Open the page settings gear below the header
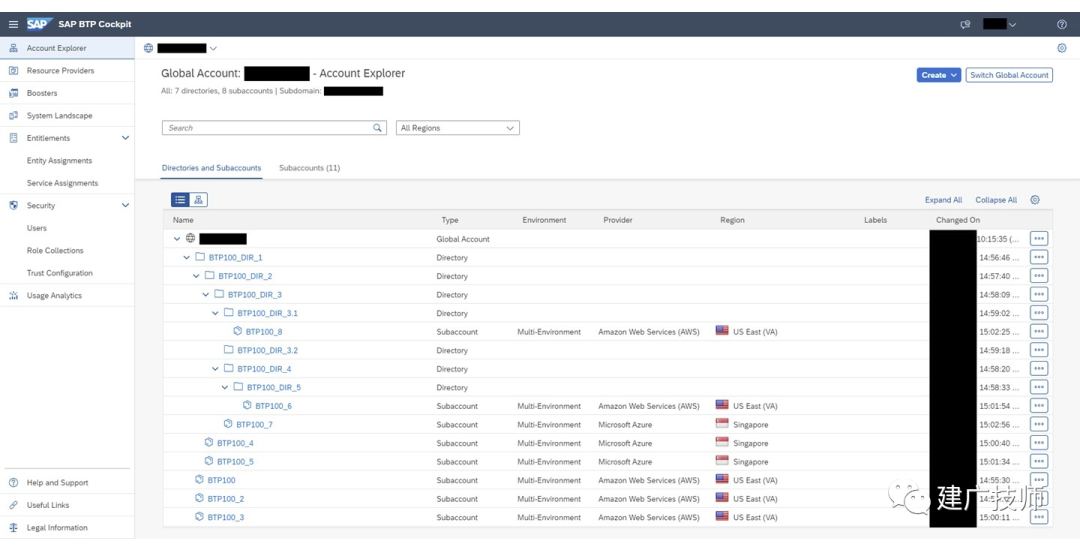1080x547 pixels. coord(1061,48)
